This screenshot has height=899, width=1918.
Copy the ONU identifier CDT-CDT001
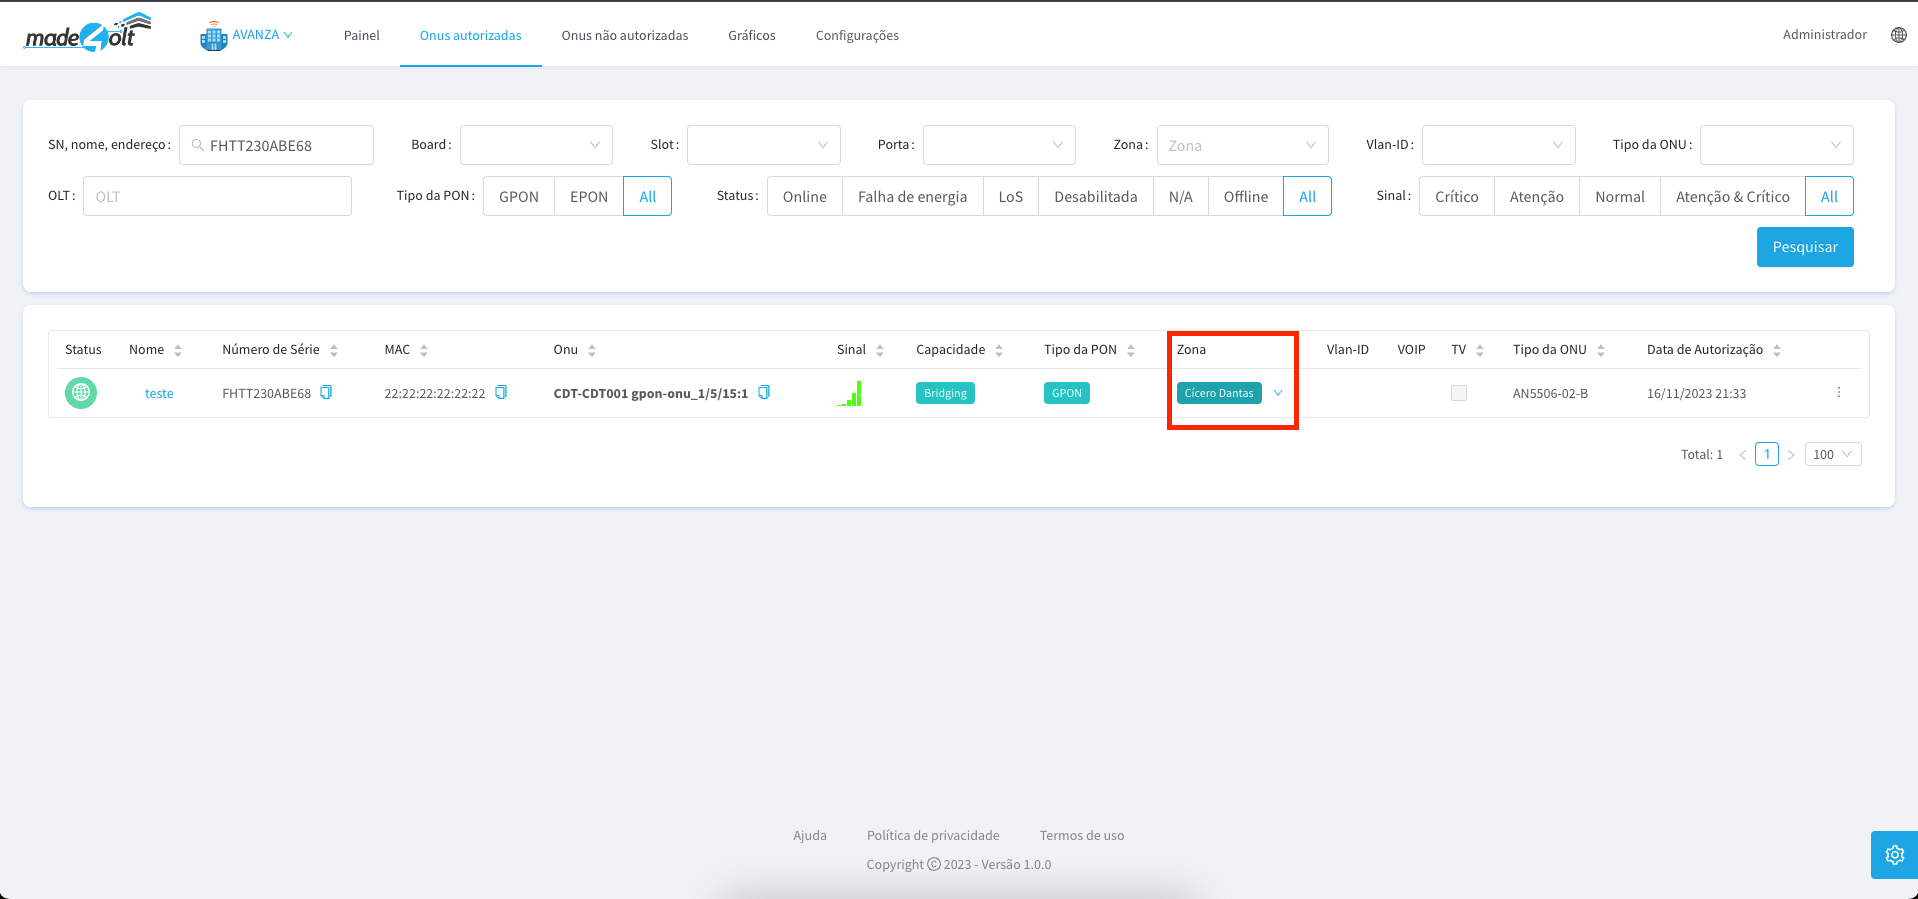(x=764, y=393)
